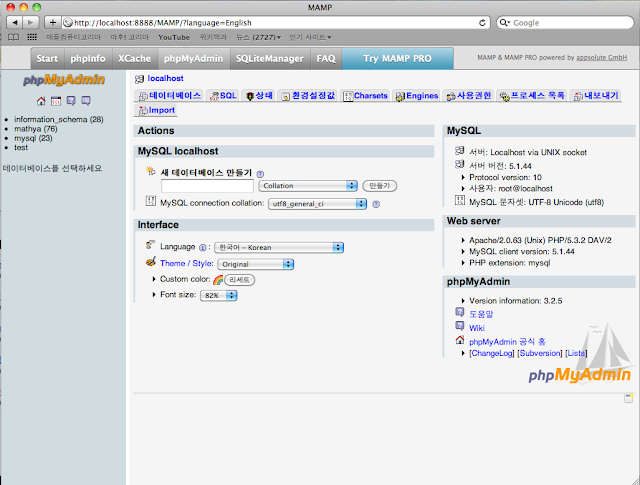Open the SQL query window icon in sidebar

(56, 101)
